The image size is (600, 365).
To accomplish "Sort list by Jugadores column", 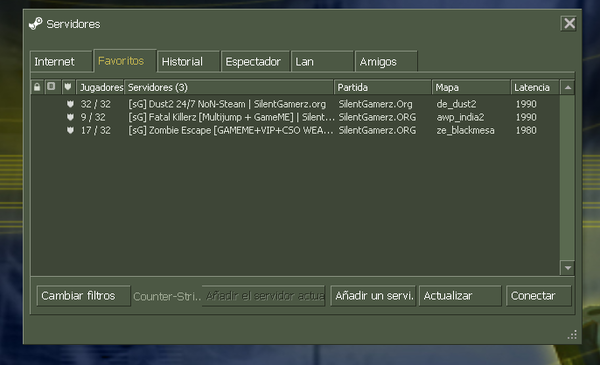I will pos(100,87).
